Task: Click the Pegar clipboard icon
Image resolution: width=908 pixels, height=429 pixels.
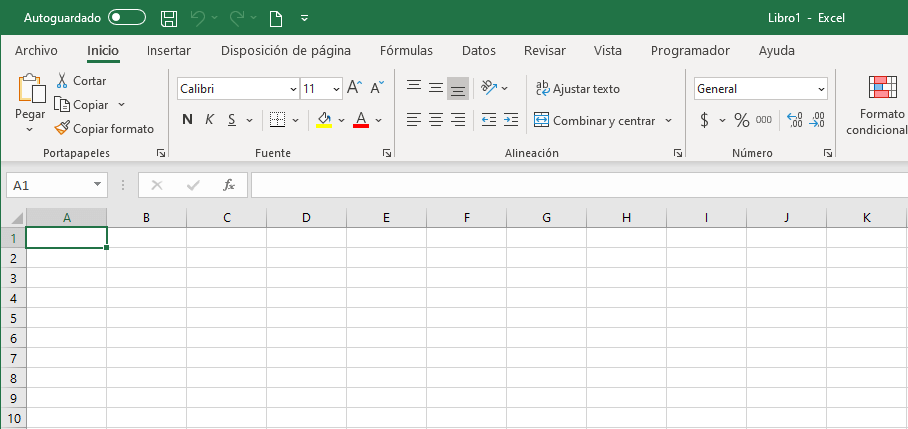Action: 31,89
